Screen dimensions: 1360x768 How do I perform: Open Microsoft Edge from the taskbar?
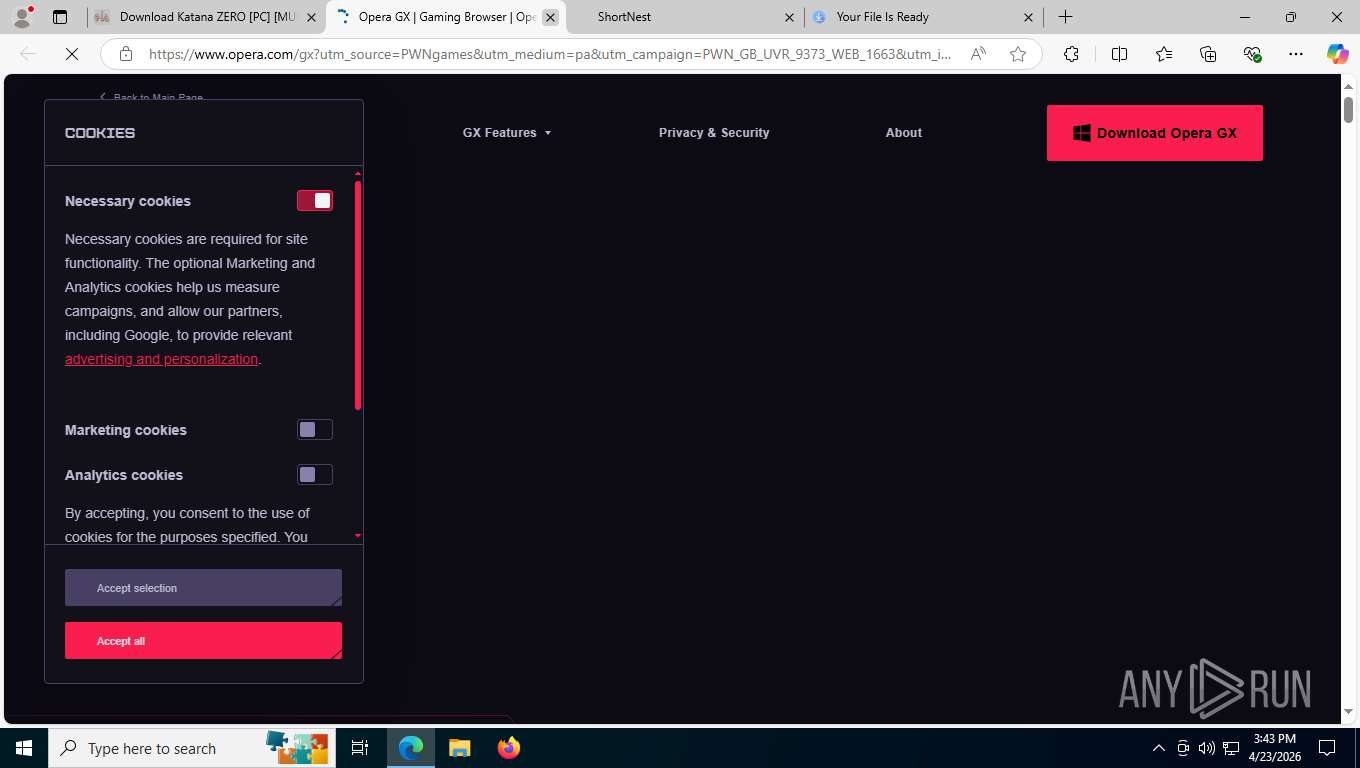411,748
